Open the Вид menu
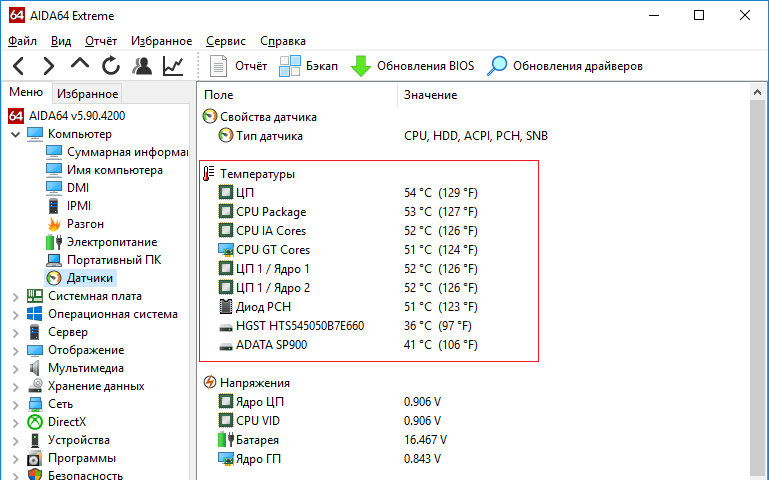 point(61,41)
